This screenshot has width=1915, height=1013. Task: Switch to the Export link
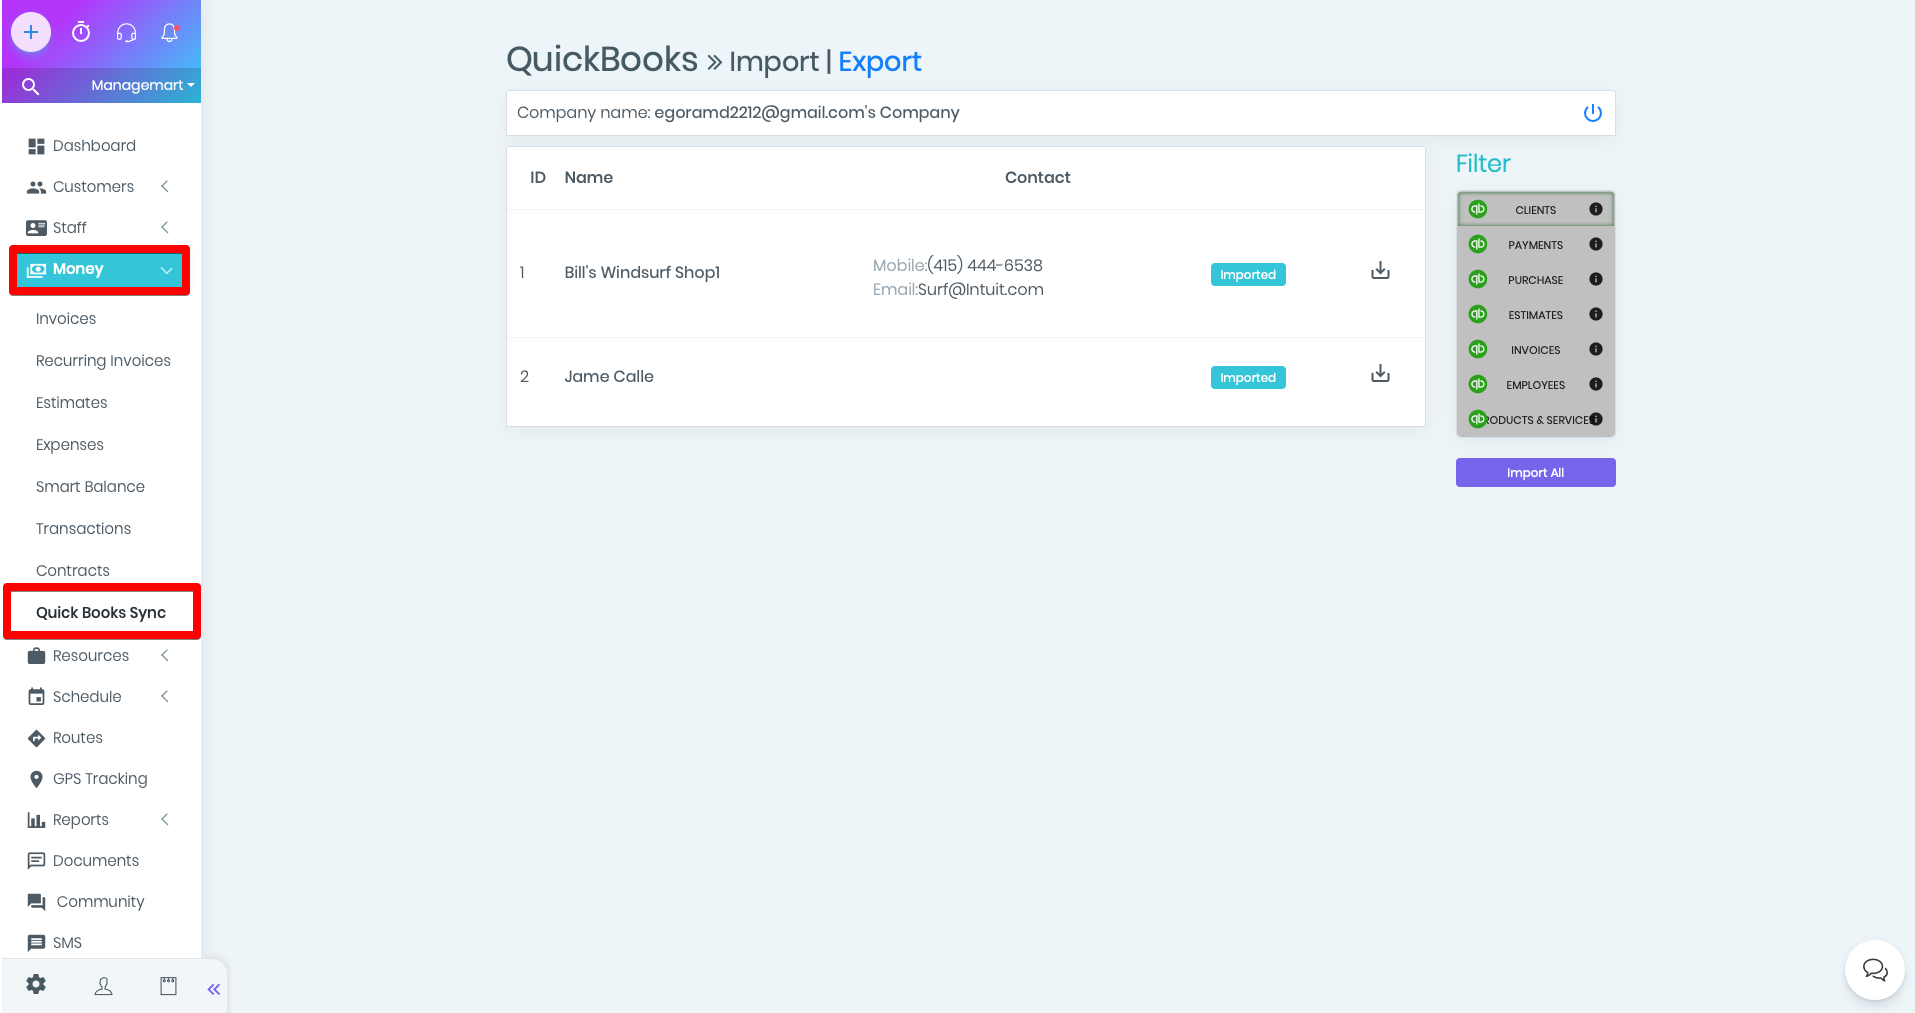coord(880,62)
